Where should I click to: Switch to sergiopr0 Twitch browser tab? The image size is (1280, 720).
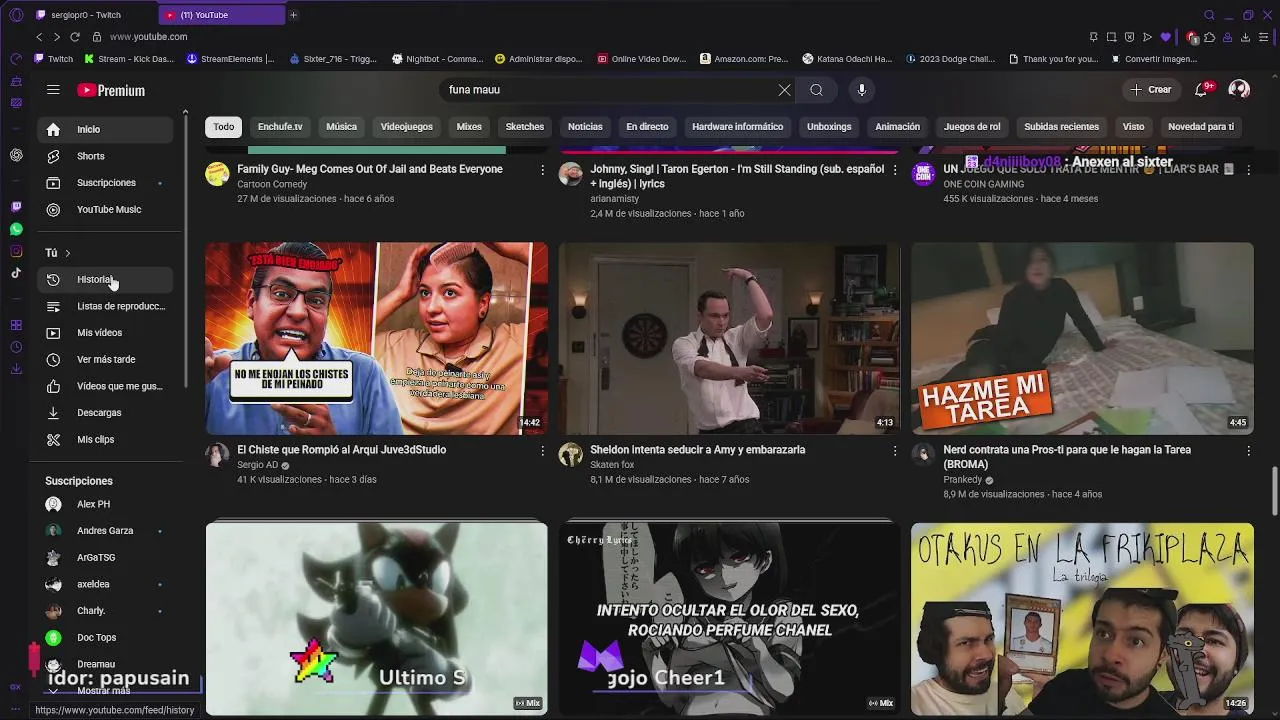[x=86, y=15]
